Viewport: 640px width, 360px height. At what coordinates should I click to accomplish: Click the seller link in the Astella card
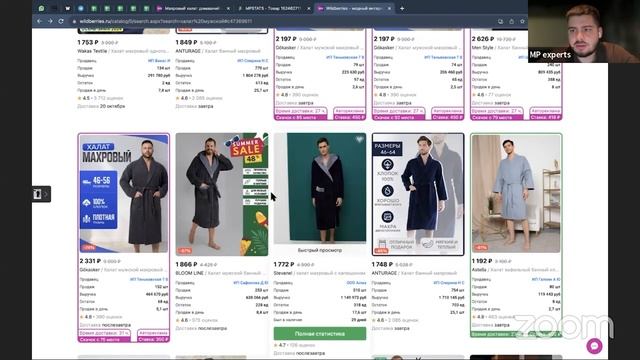tap(546, 279)
